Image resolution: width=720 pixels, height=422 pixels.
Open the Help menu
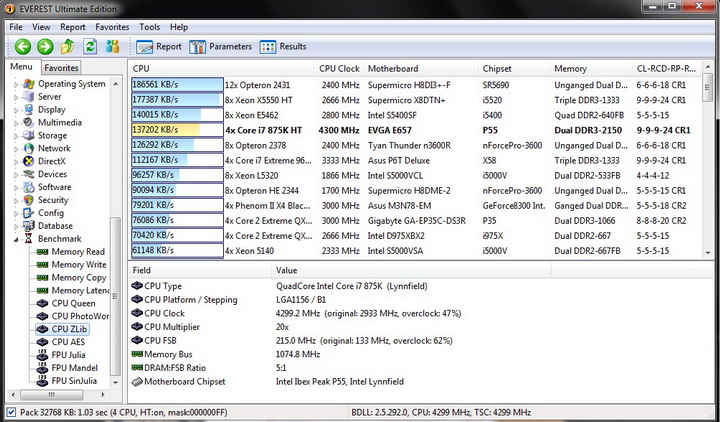point(179,27)
